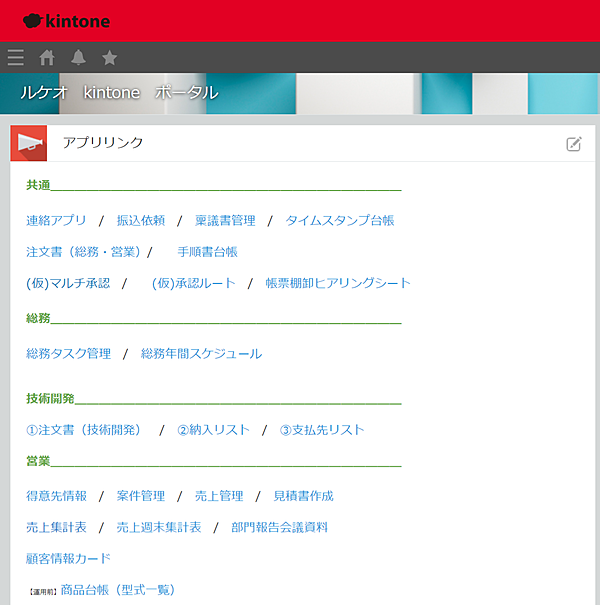Open the 手順書台帳 link
The image size is (600, 605).
(x=207, y=251)
